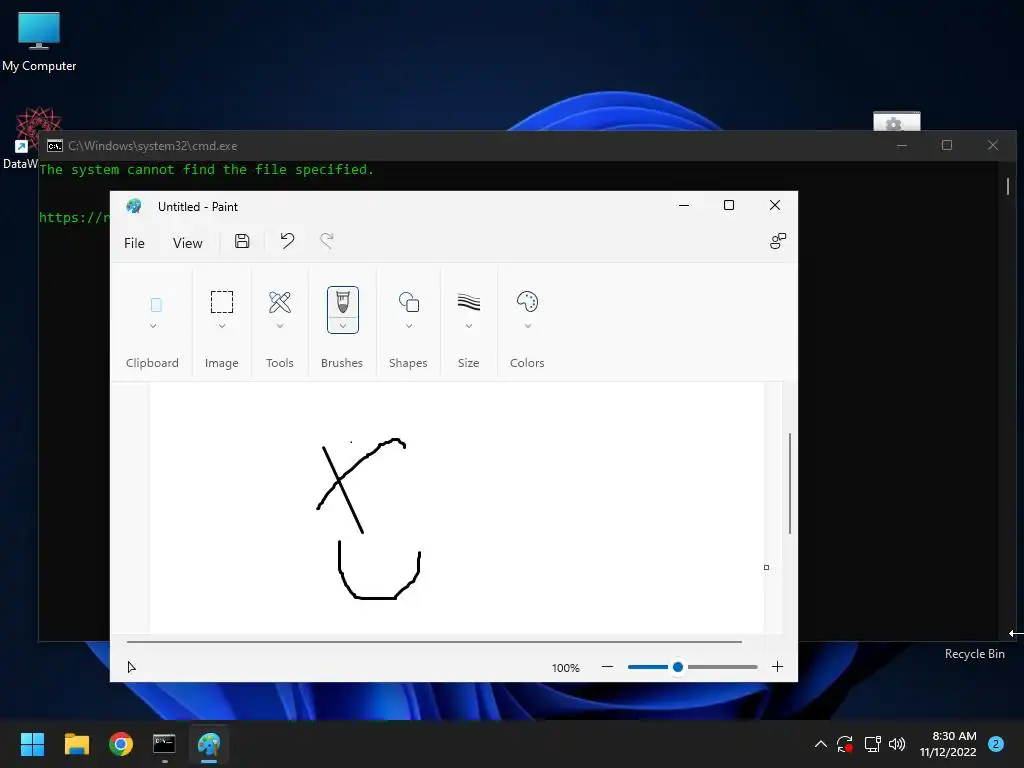Open the Size line thickness icon
The image size is (1024, 768).
point(469,302)
